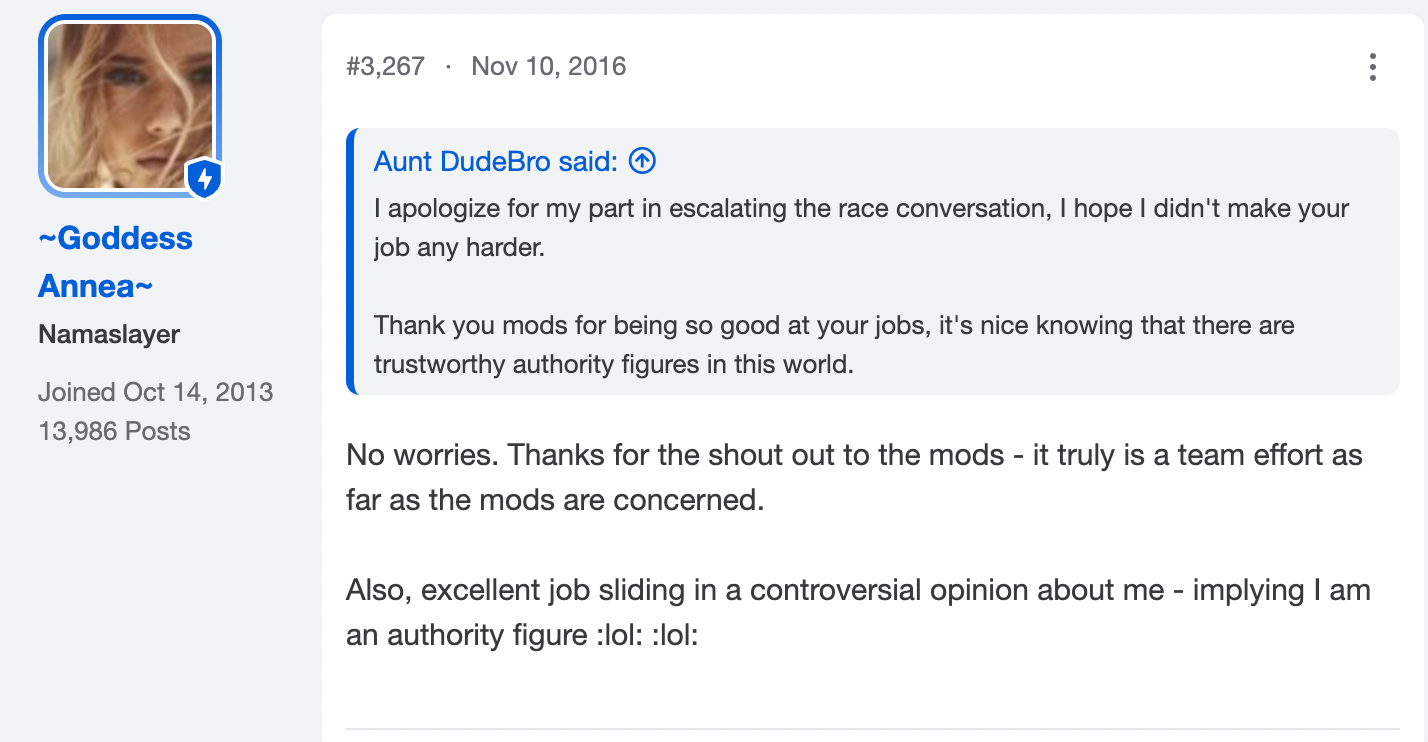The image size is (1428, 742).
Task: Click the quoted "I apologize for my part" paragraph
Action: 862,228
